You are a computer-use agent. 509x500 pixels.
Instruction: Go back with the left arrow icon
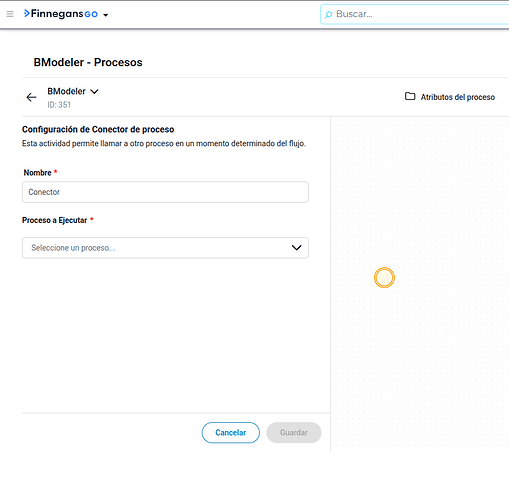[31, 97]
